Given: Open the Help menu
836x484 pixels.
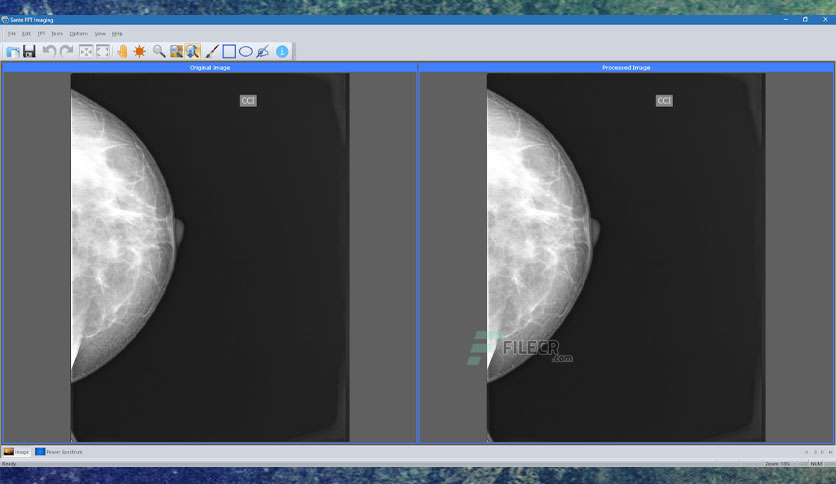Looking at the screenshot, I should [x=117, y=34].
